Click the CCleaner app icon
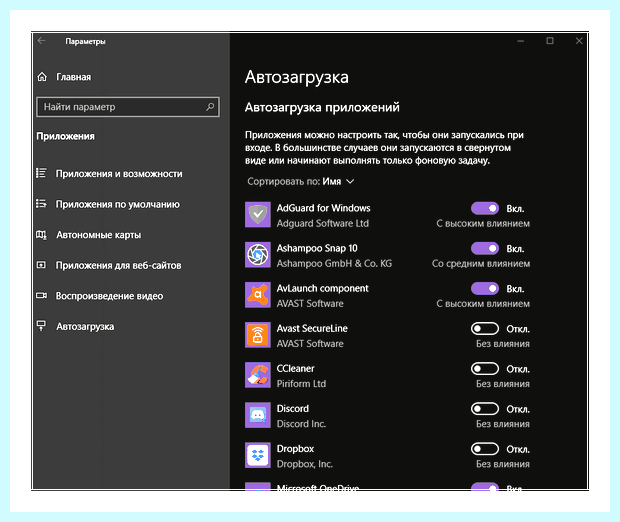620x522 pixels. (258, 375)
